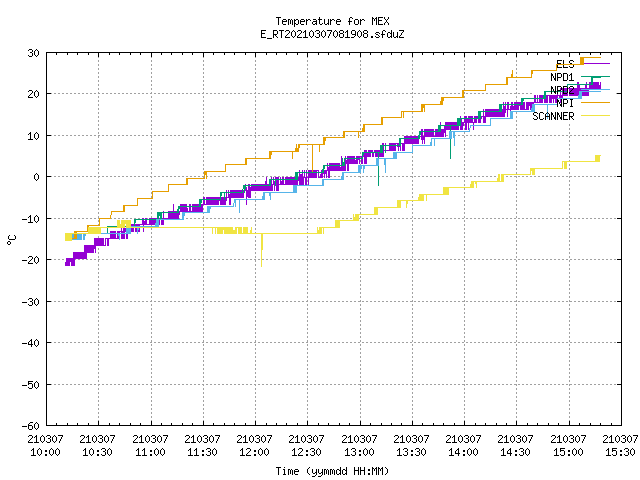
Task: Click the y-axis label '30'
Action: click(33, 53)
